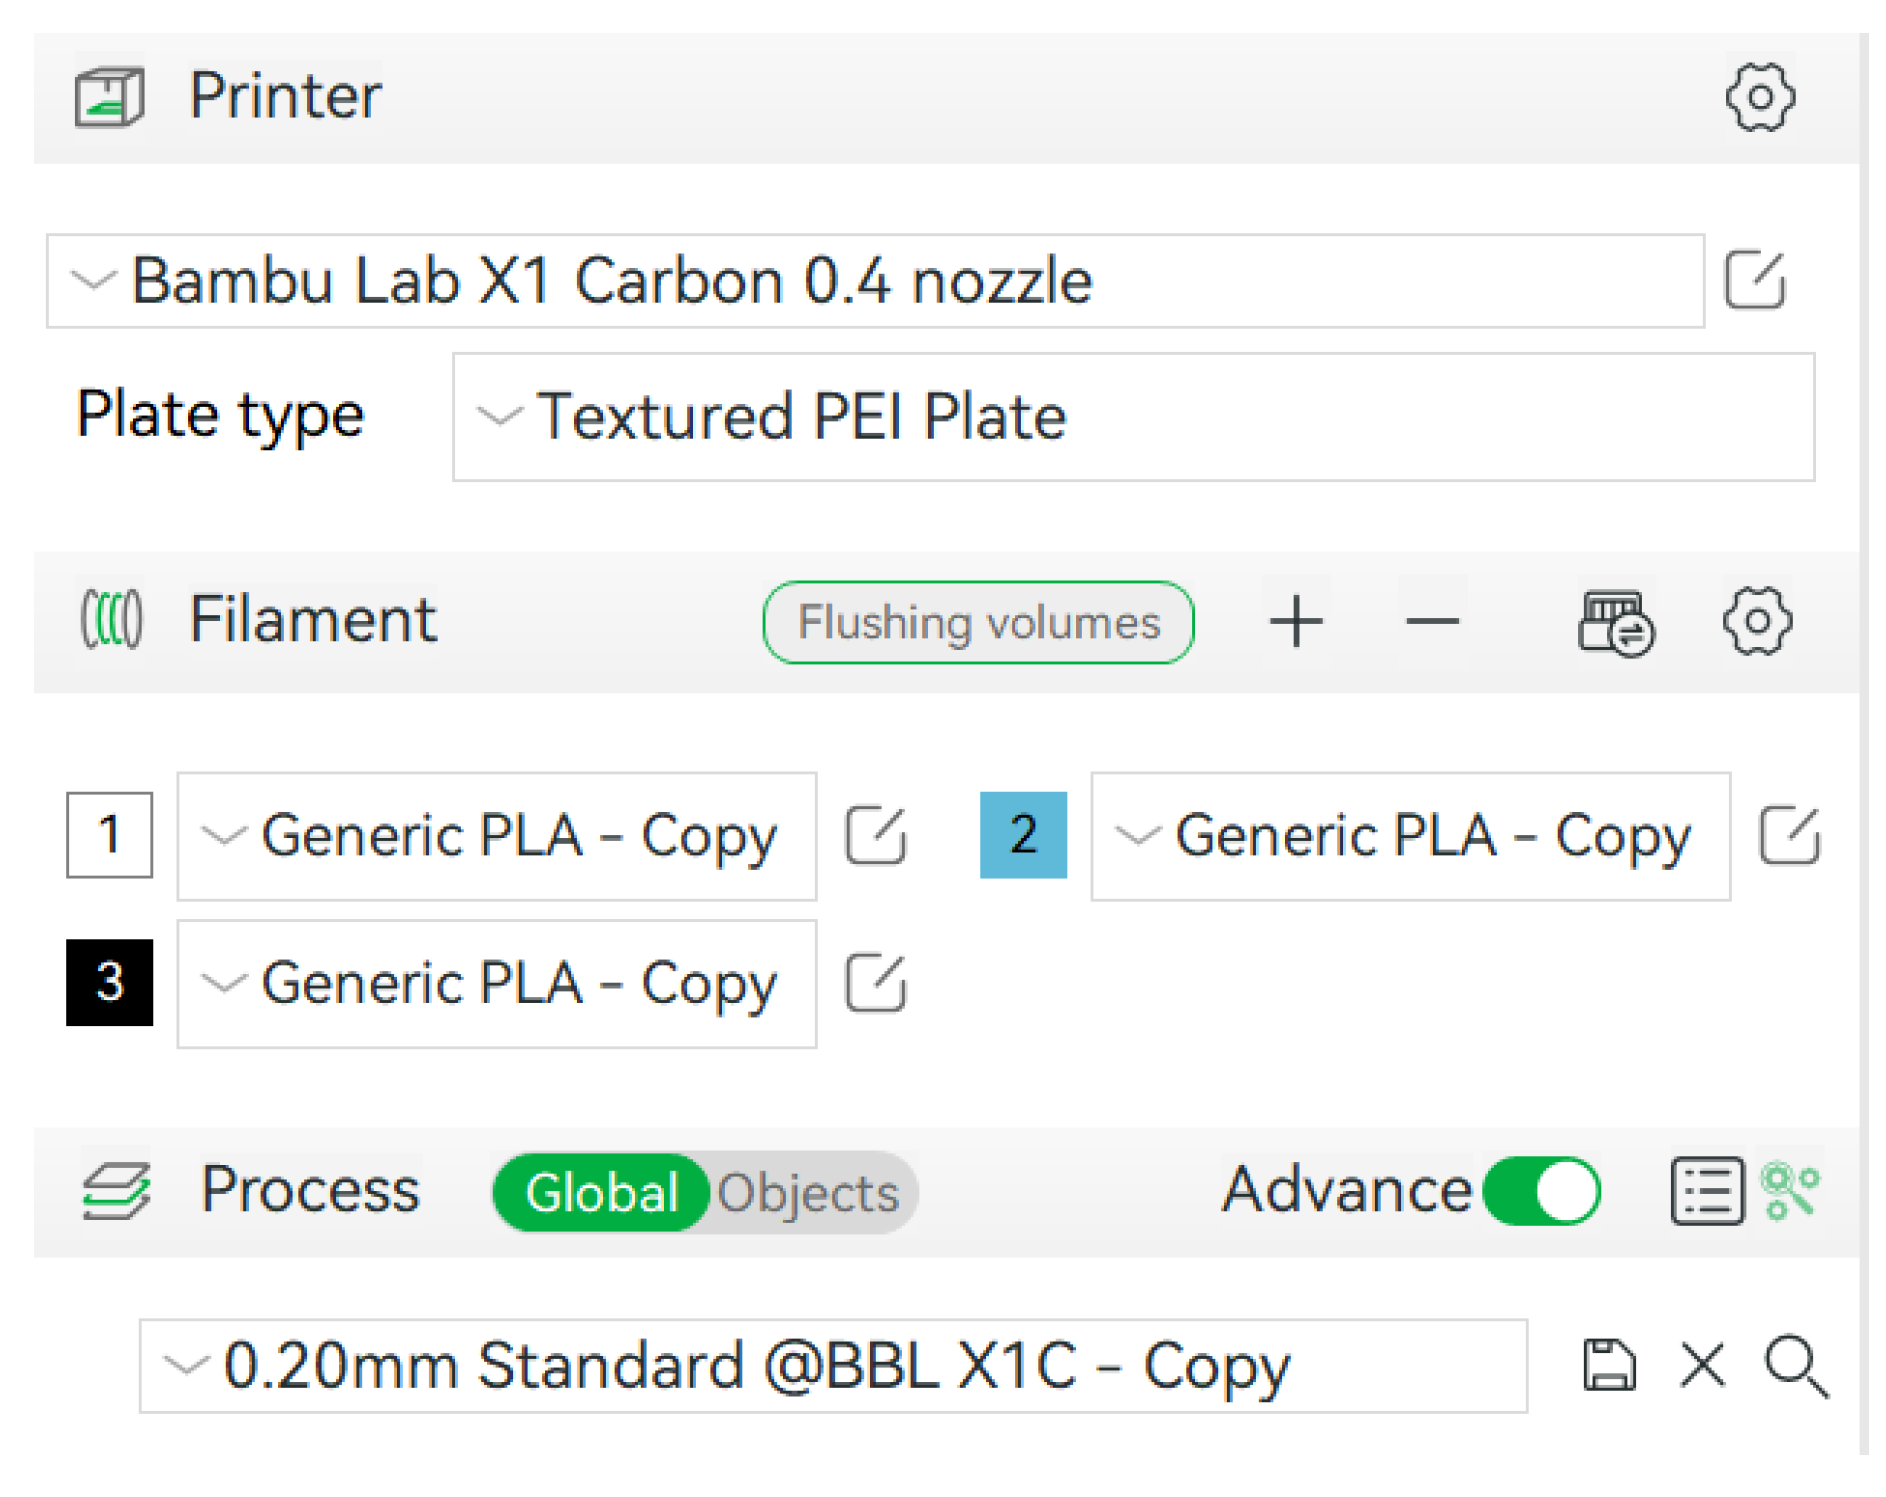
Task: Remove the last filament slot
Action: pyautogui.click(x=1431, y=622)
